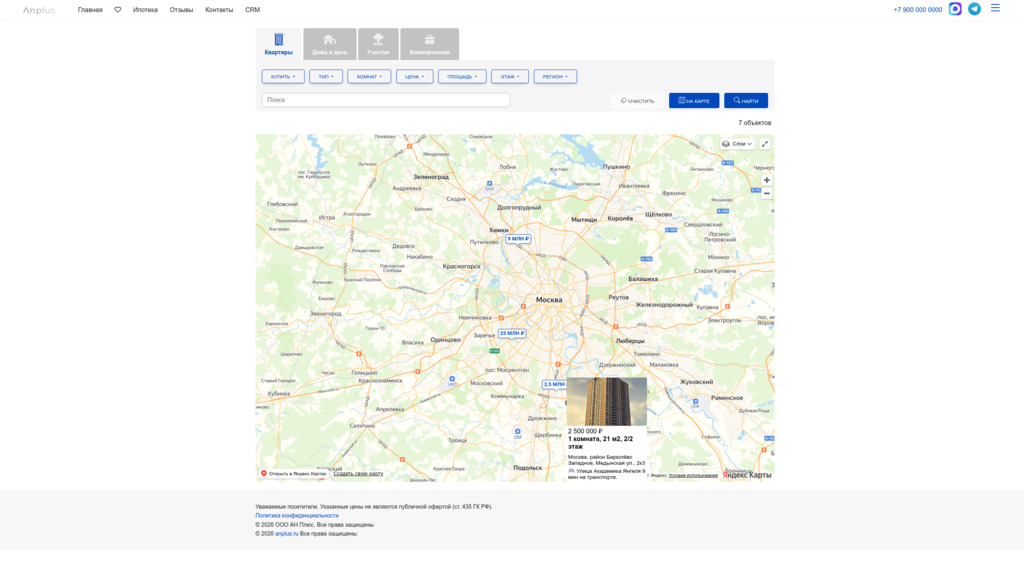Open the Слои map layers dropdown

point(738,144)
